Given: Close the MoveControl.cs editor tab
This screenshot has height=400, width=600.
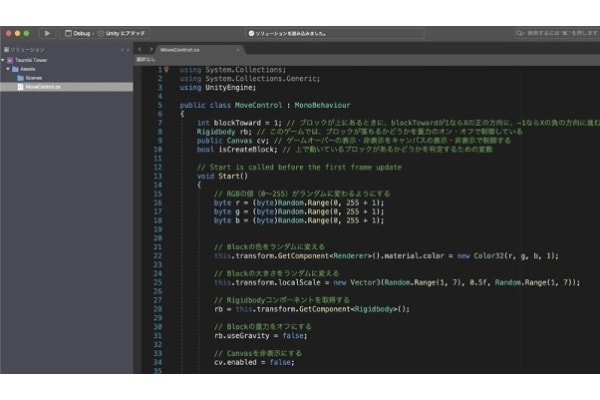Looking at the screenshot, I should [238, 50].
